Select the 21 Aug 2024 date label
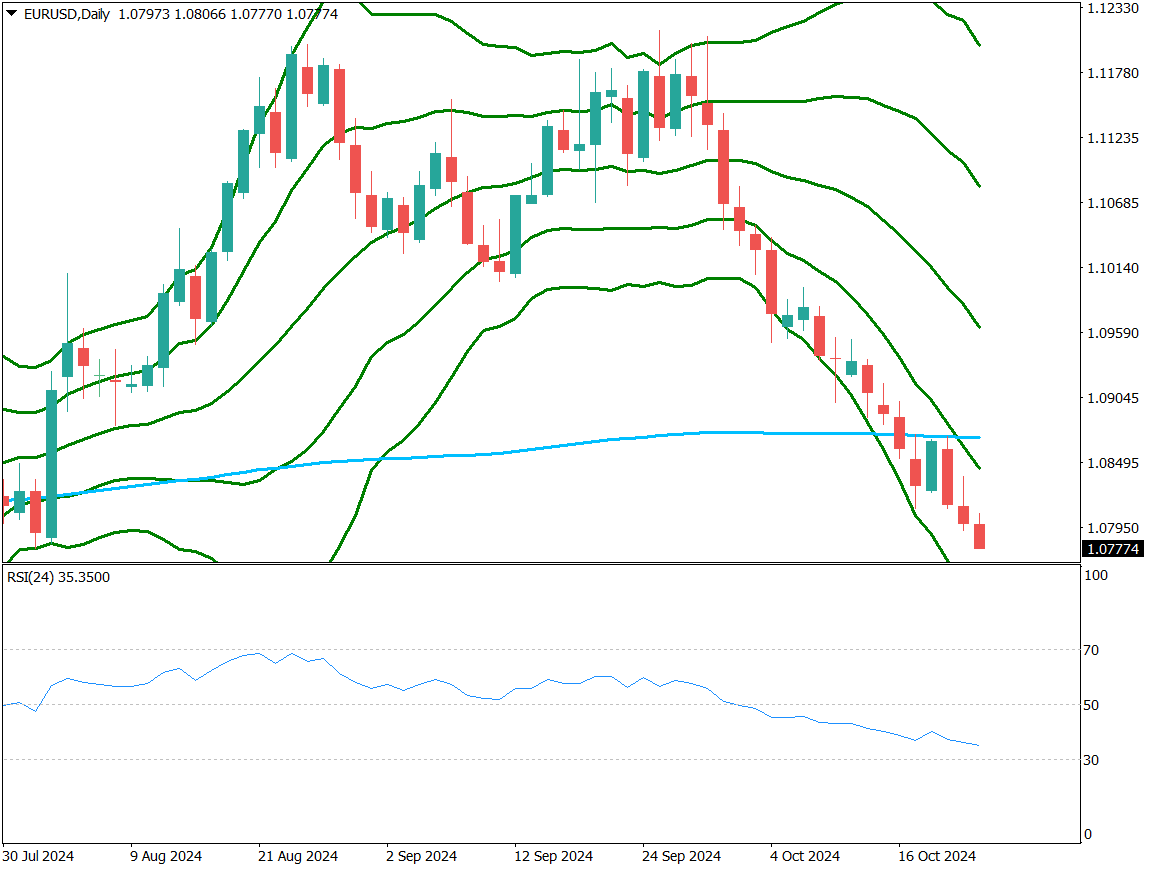This screenshot has width=1152, height=870. coord(299,856)
